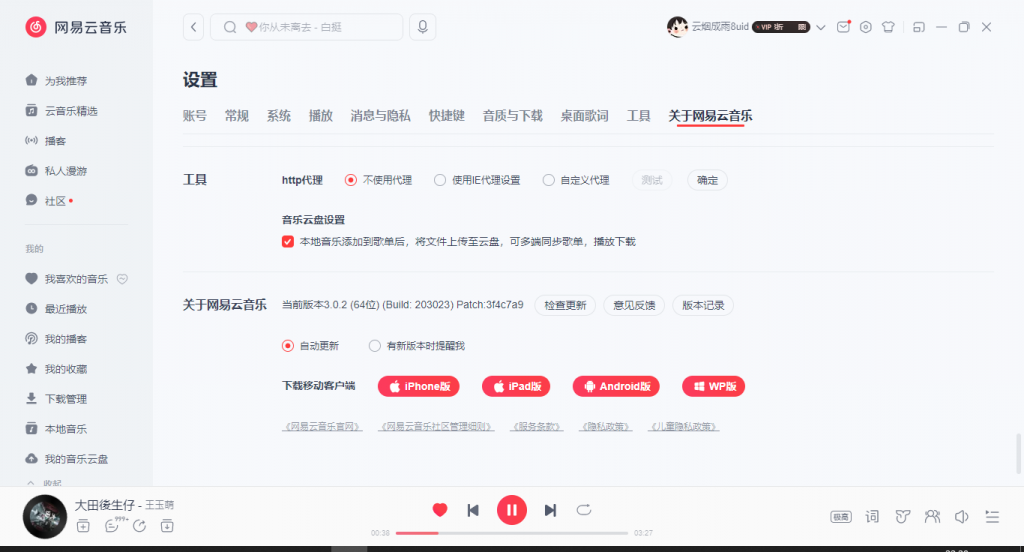The width and height of the screenshot is (1024, 552).
Task: Open 云音乐精选 in sidebar
Action: pos(62,111)
